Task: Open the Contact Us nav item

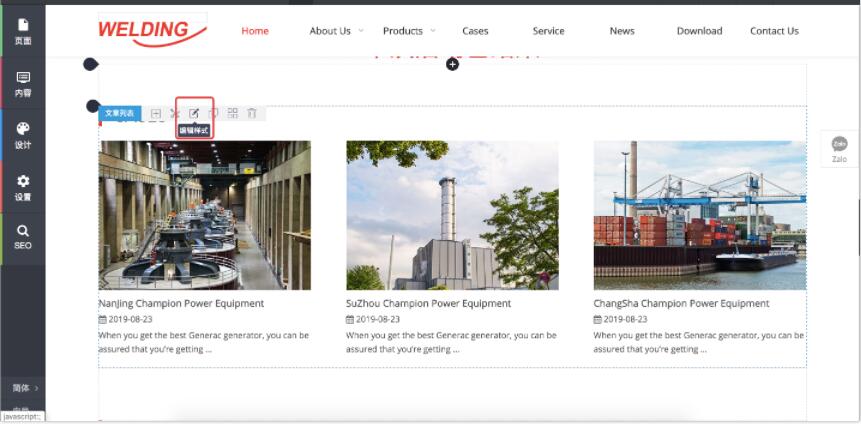Action: coord(774,31)
